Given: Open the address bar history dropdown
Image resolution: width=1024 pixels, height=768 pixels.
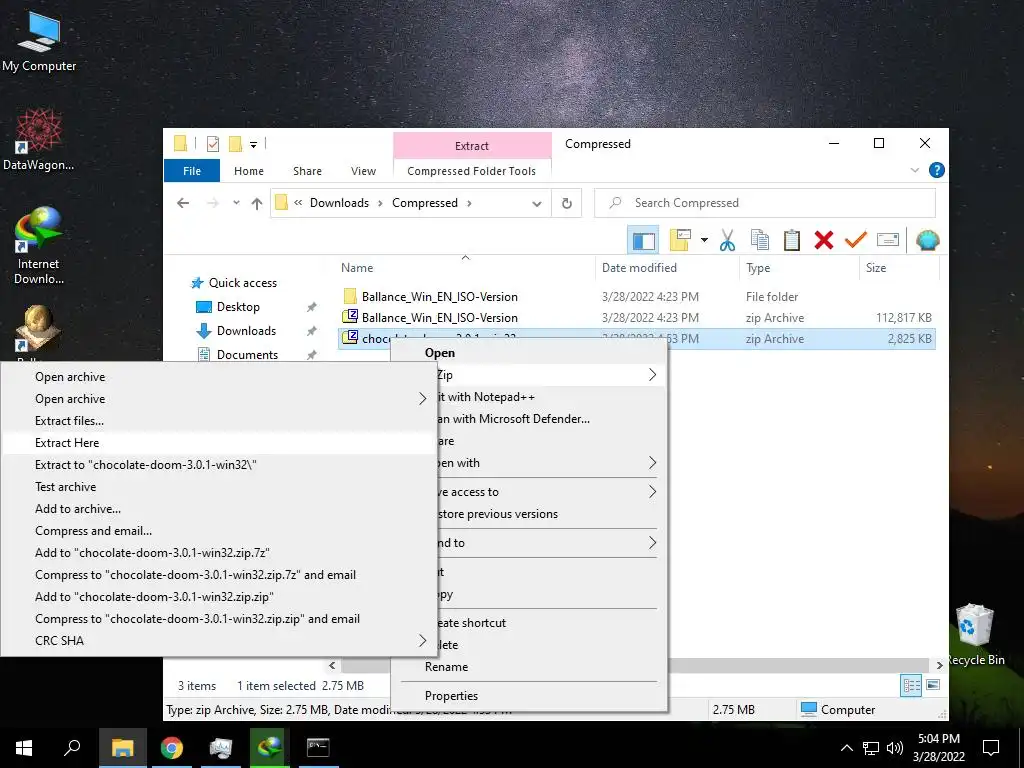Looking at the screenshot, I should pos(537,204).
